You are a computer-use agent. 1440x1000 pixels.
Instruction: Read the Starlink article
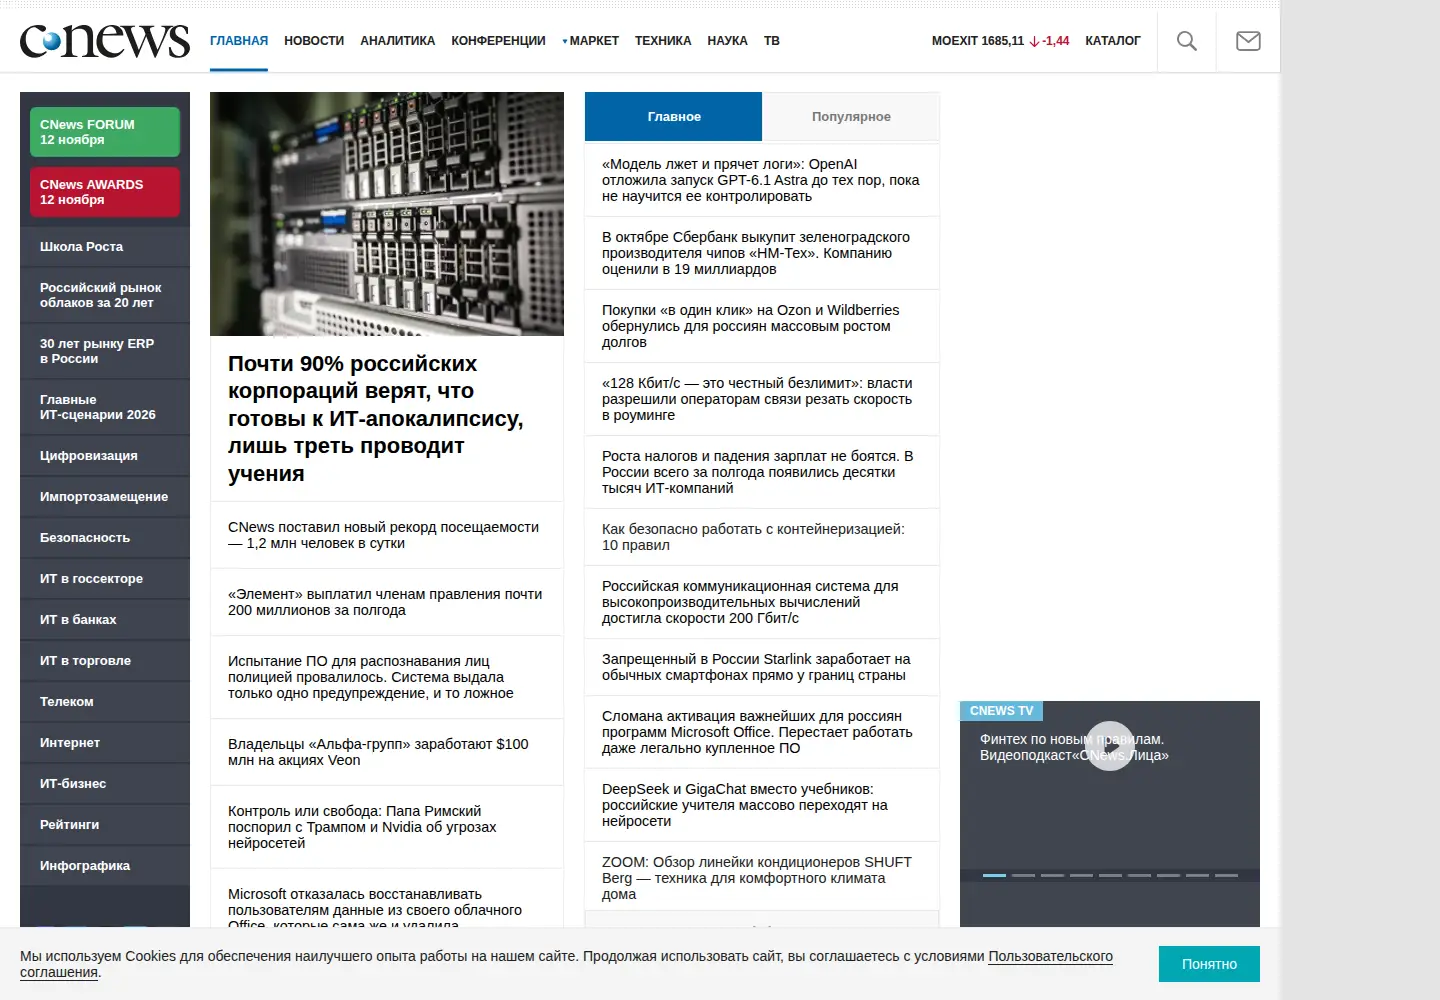(756, 667)
